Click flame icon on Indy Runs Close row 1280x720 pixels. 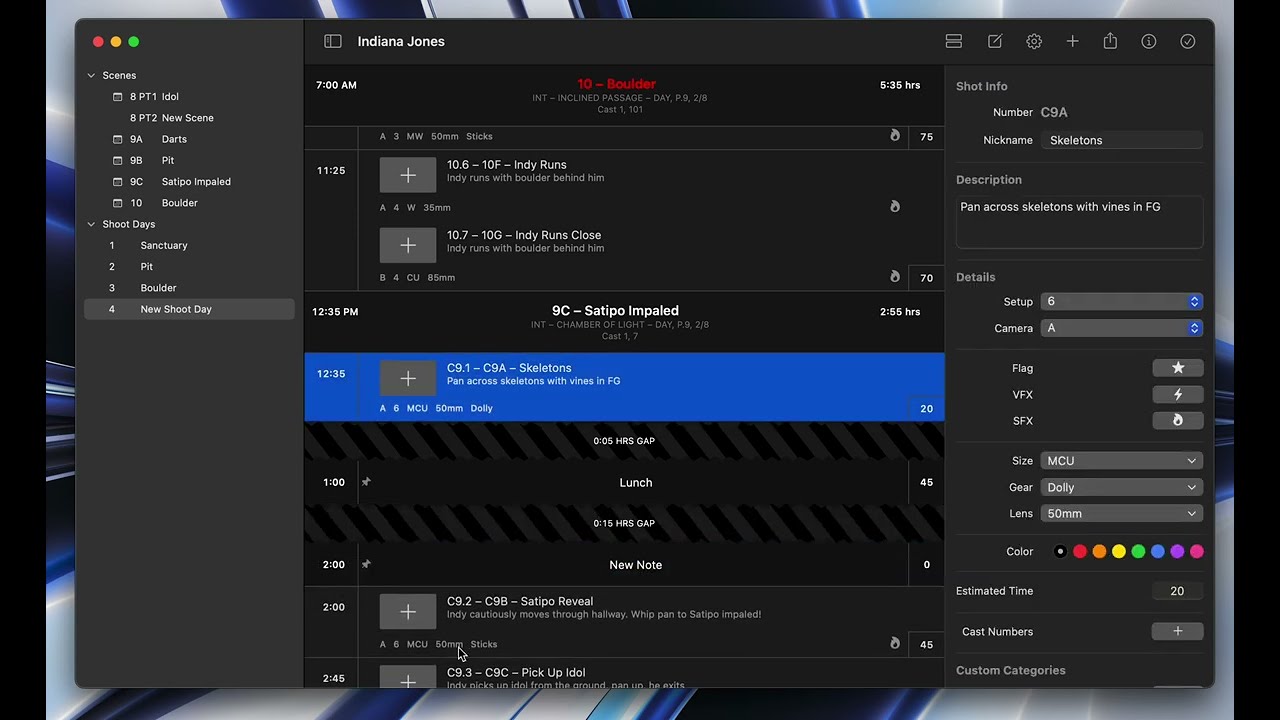(x=895, y=277)
